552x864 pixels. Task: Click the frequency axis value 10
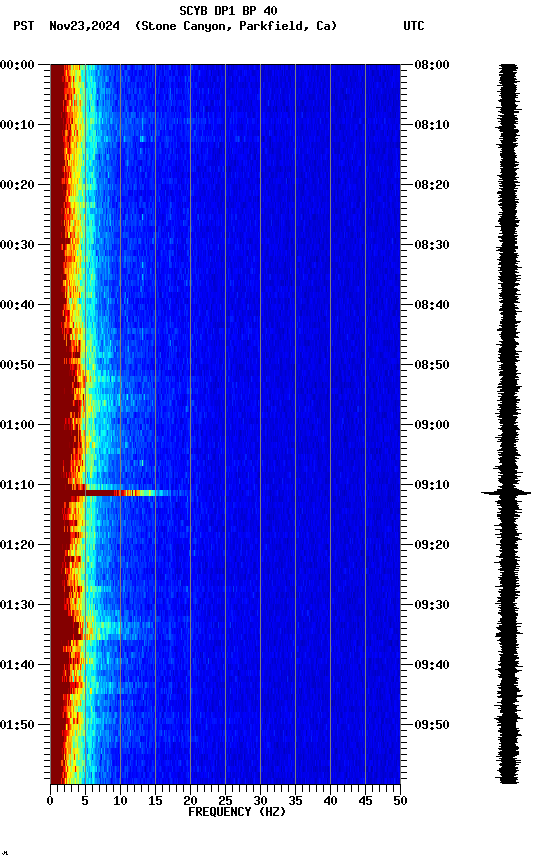point(120,802)
